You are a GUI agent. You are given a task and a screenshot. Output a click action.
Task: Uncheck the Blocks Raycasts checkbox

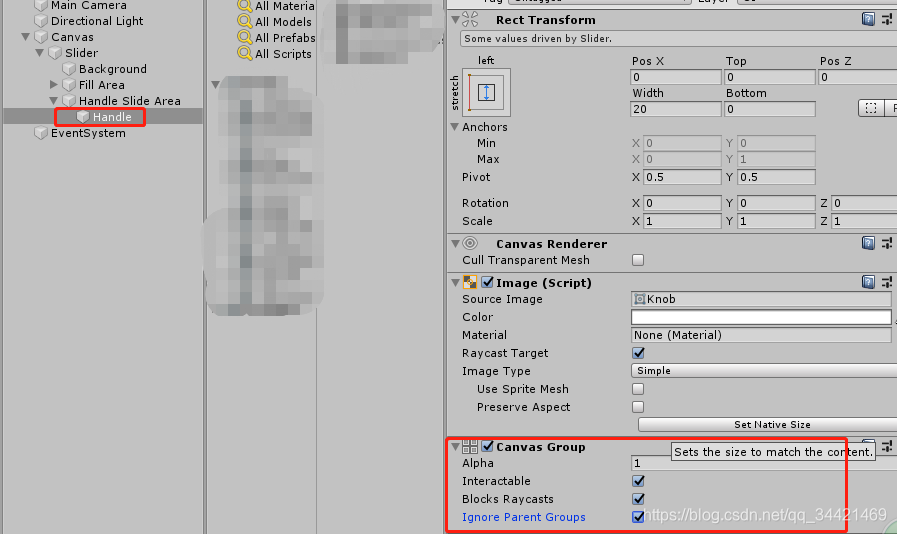638,499
